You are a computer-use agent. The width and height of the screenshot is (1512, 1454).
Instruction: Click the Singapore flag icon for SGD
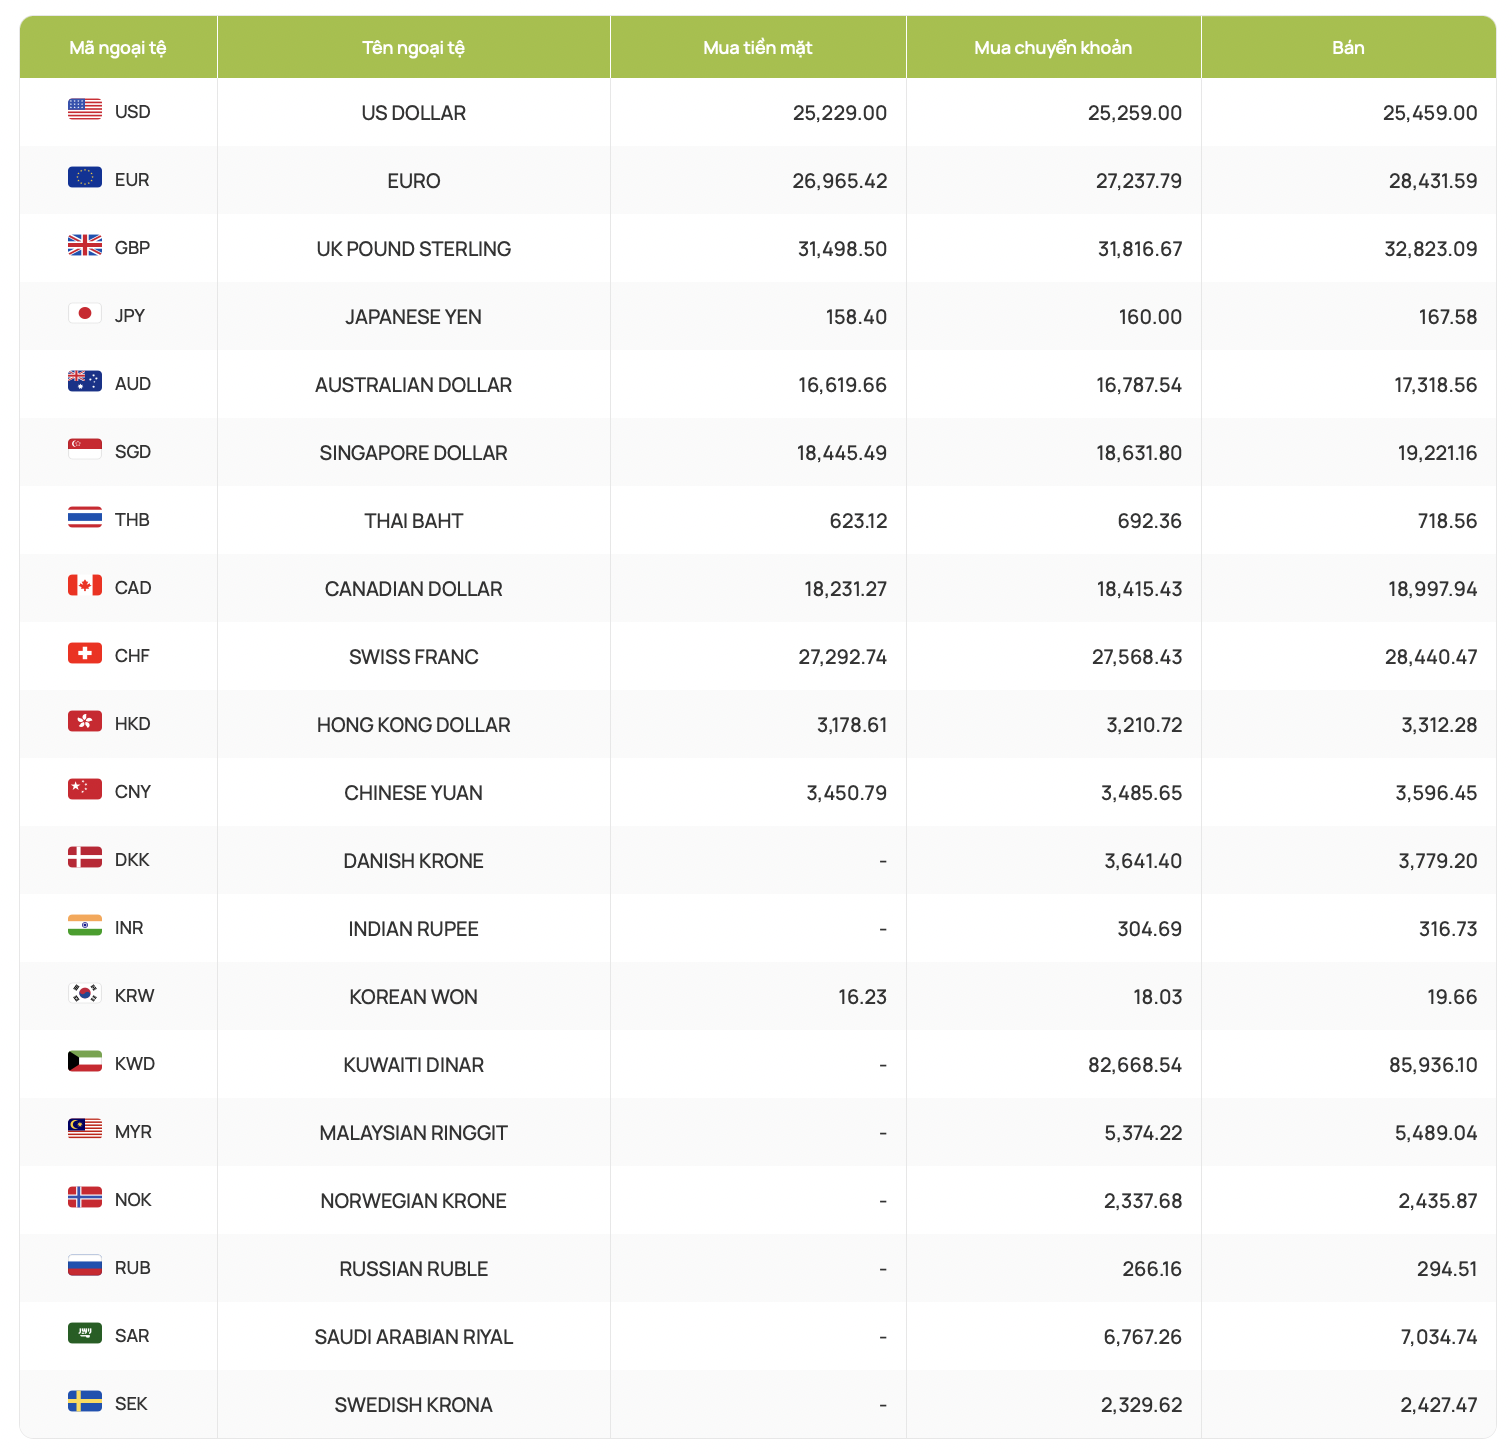coord(85,449)
